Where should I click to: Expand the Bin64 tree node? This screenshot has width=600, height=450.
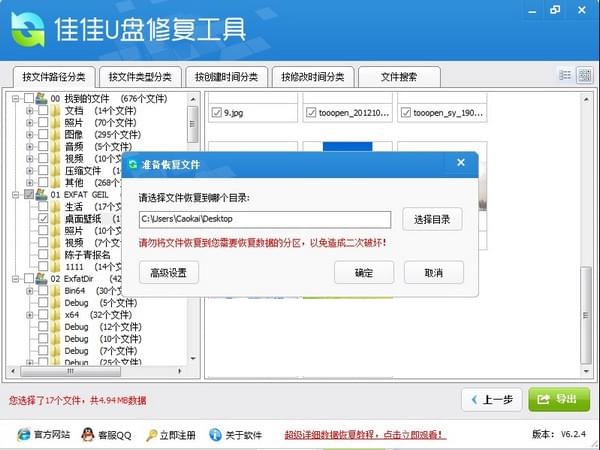coord(29,291)
